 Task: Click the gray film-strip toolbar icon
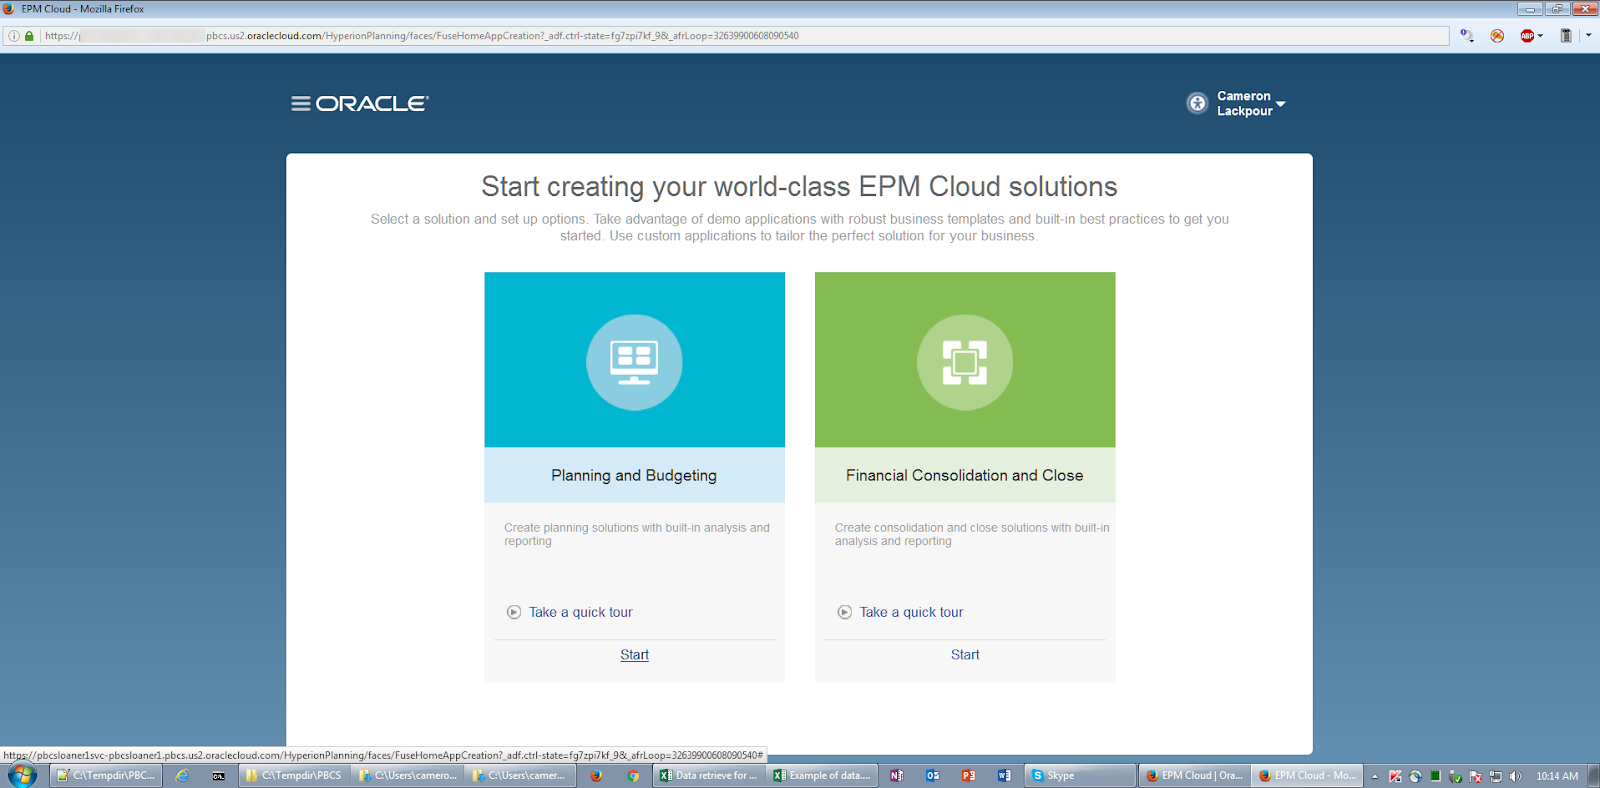(1566, 36)
